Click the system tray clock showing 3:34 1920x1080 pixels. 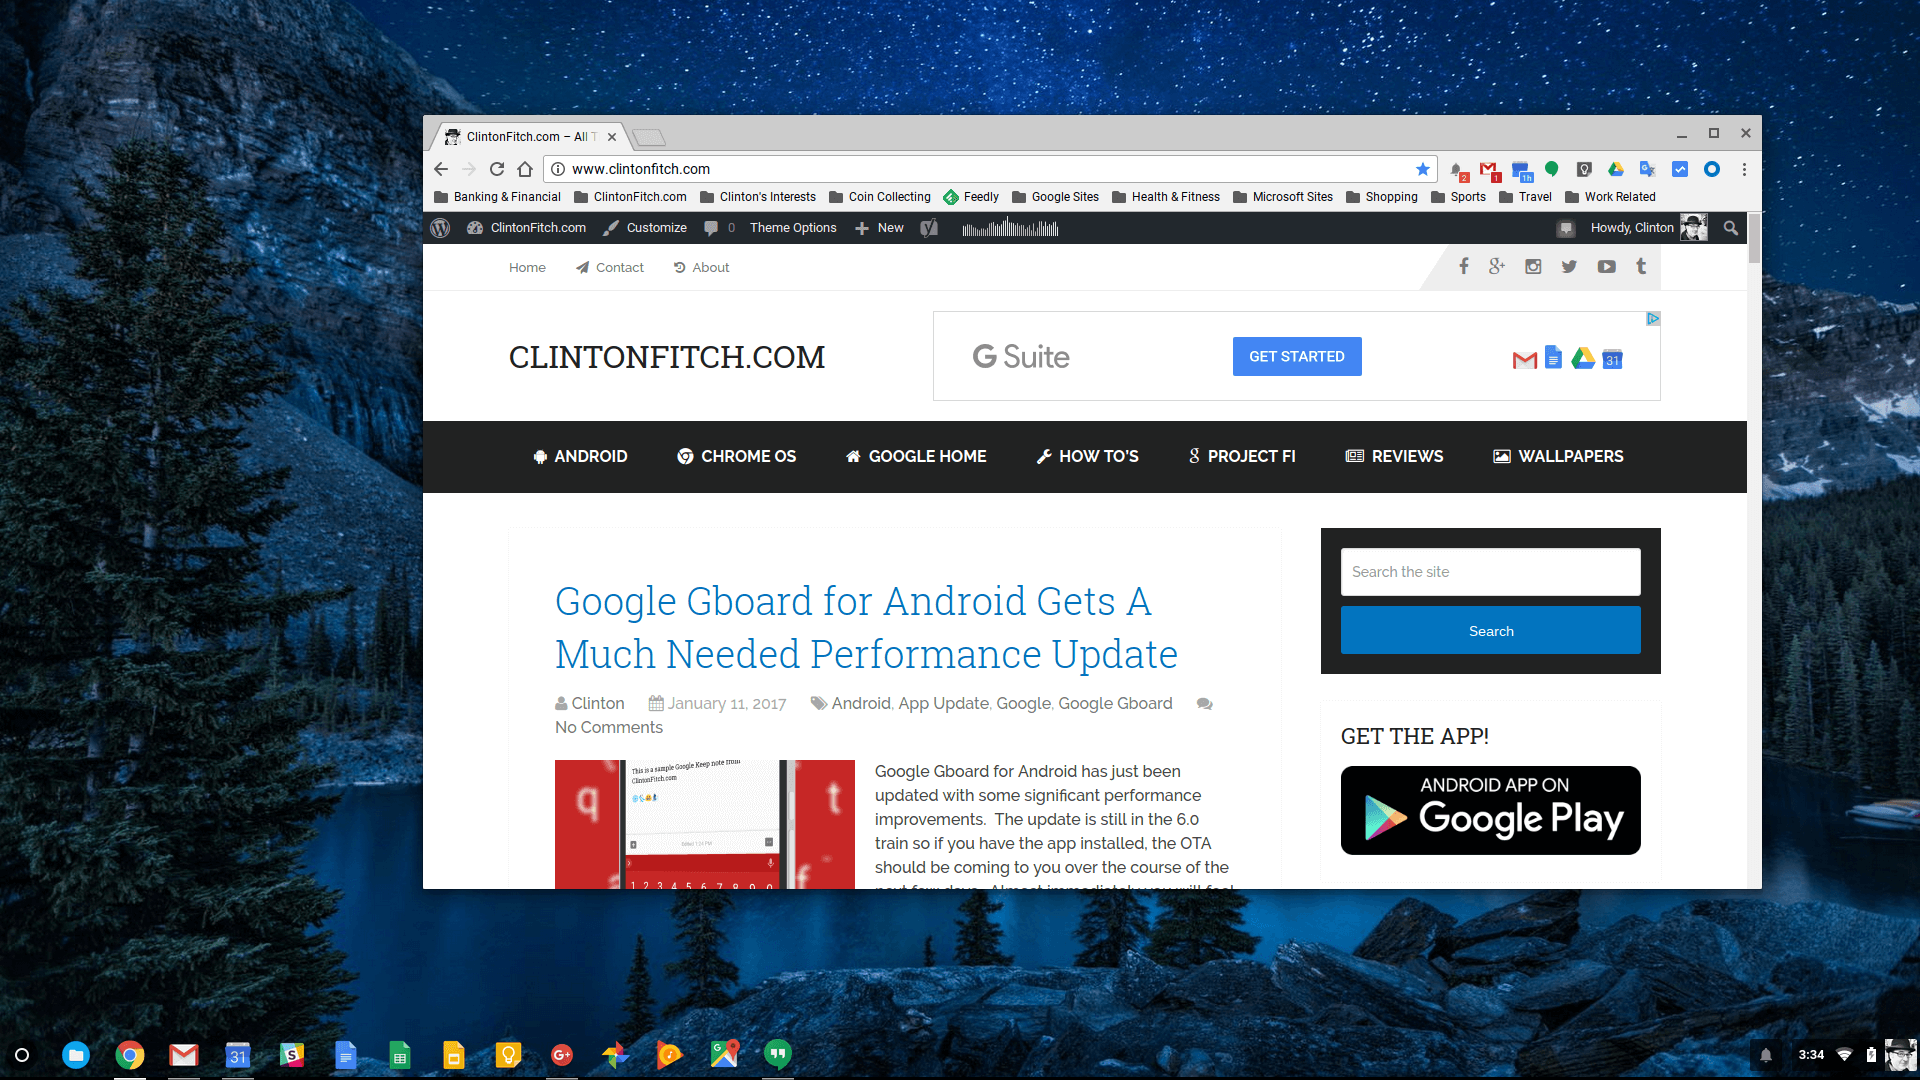point(1811,1054)
